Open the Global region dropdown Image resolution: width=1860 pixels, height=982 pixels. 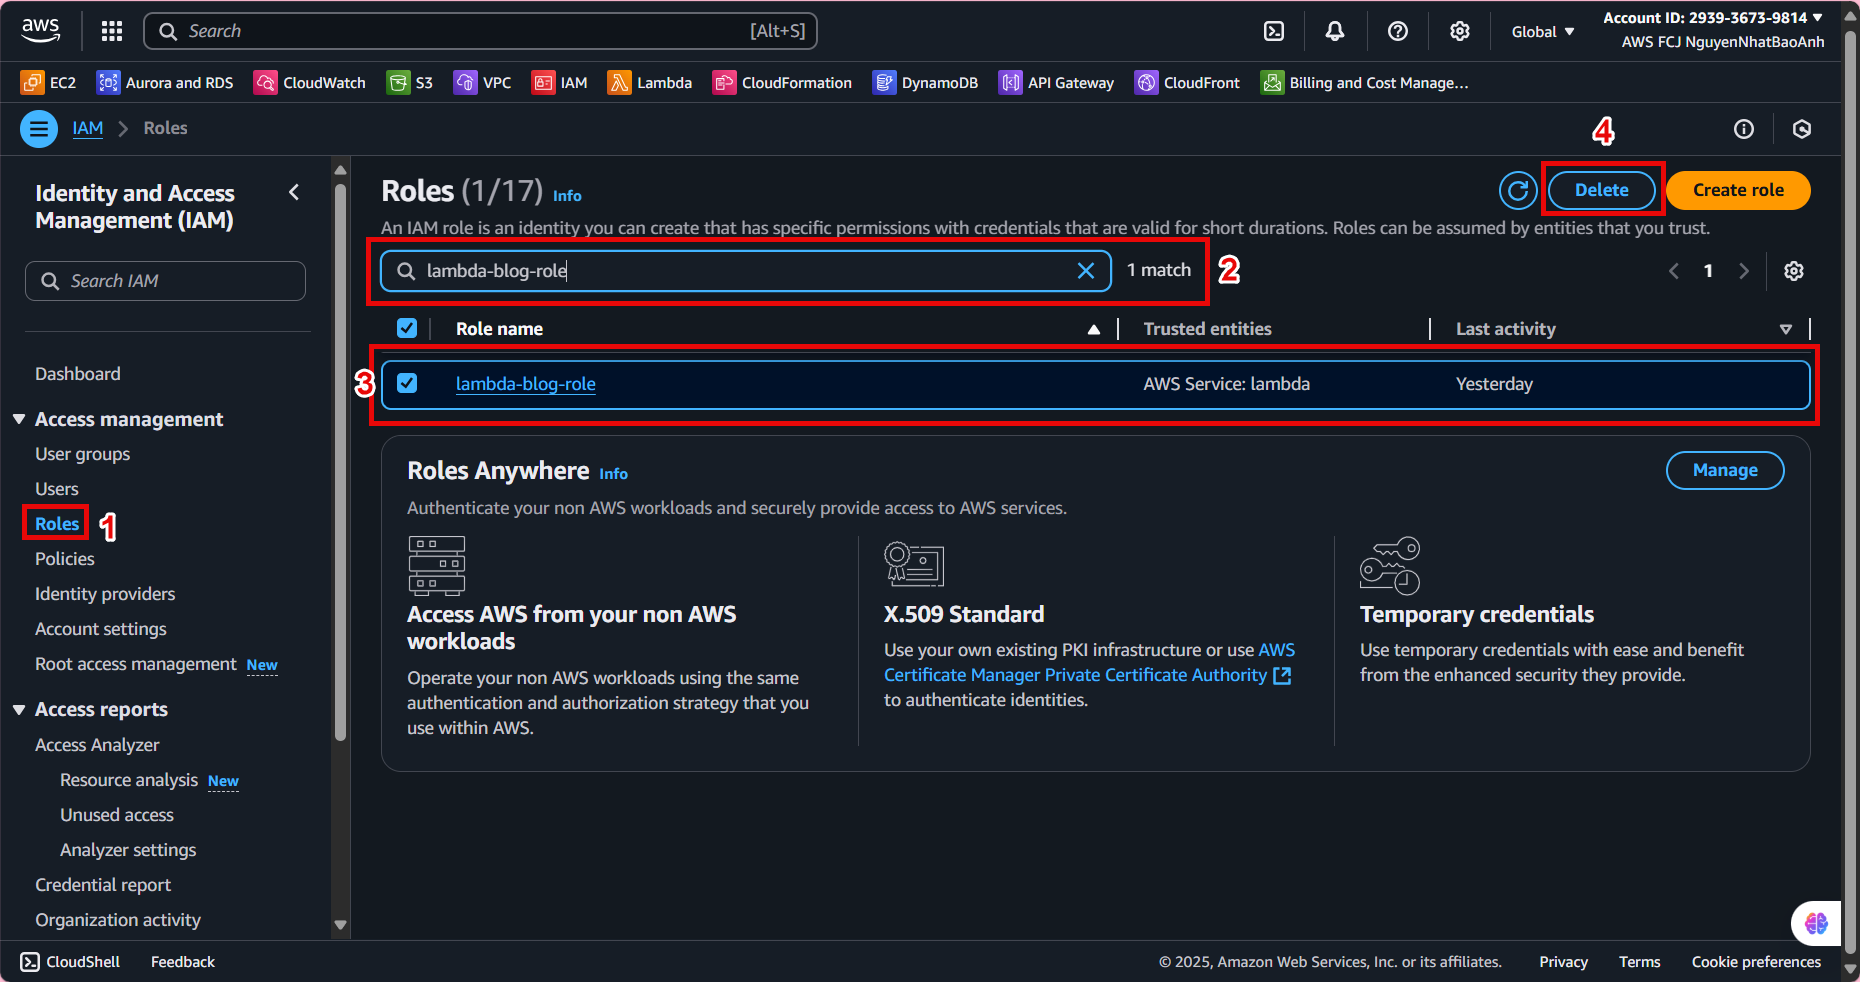pyautogui.click(x=1542, y=32)
